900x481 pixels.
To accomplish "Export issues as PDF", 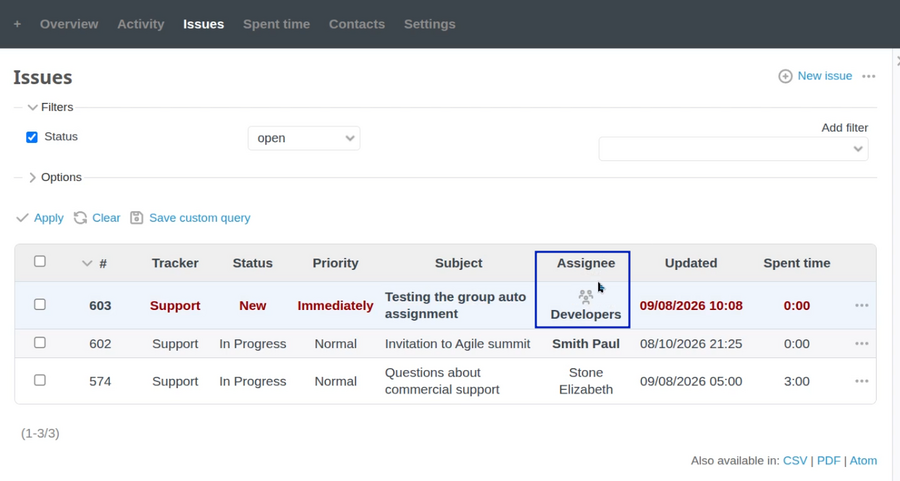I will 828,460.
